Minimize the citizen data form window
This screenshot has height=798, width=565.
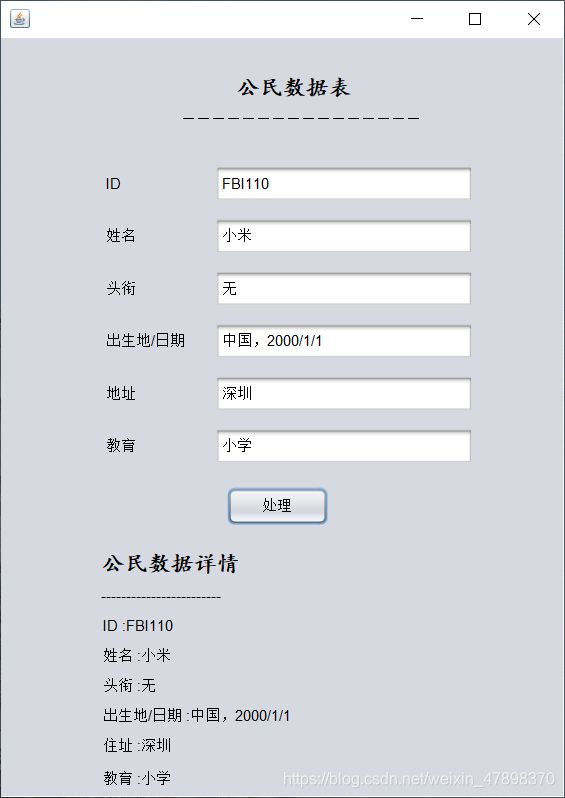tap(417, 19)
